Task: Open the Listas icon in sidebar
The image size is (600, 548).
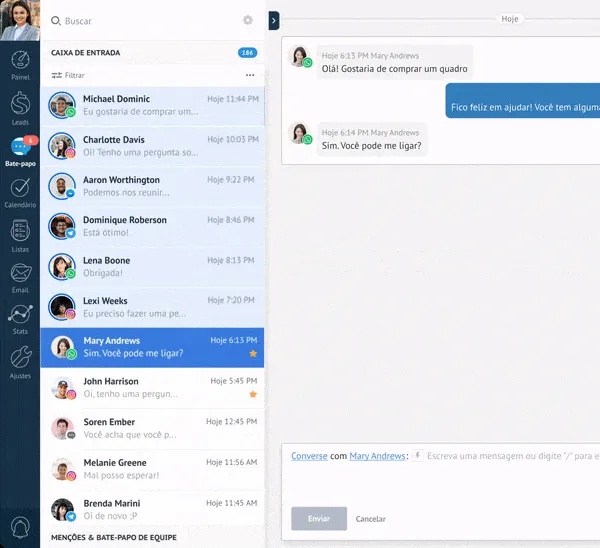Action: pos(20,230)
